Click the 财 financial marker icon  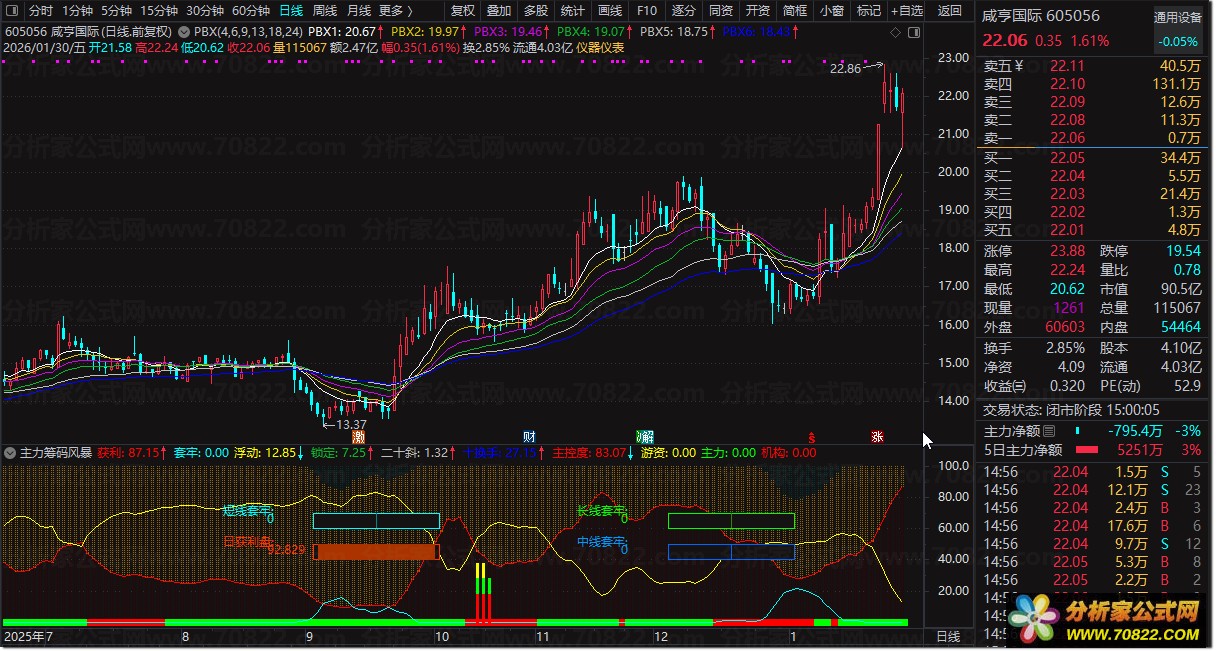529,437
